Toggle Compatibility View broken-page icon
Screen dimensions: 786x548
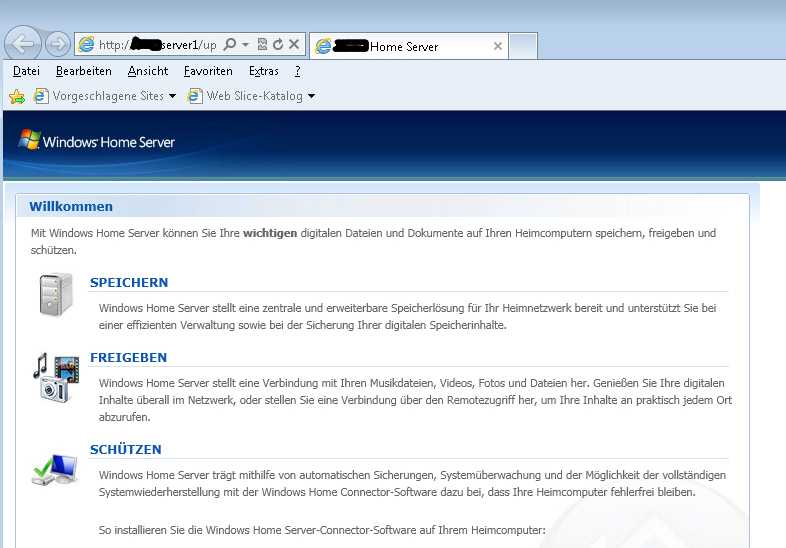pos(262,45)
